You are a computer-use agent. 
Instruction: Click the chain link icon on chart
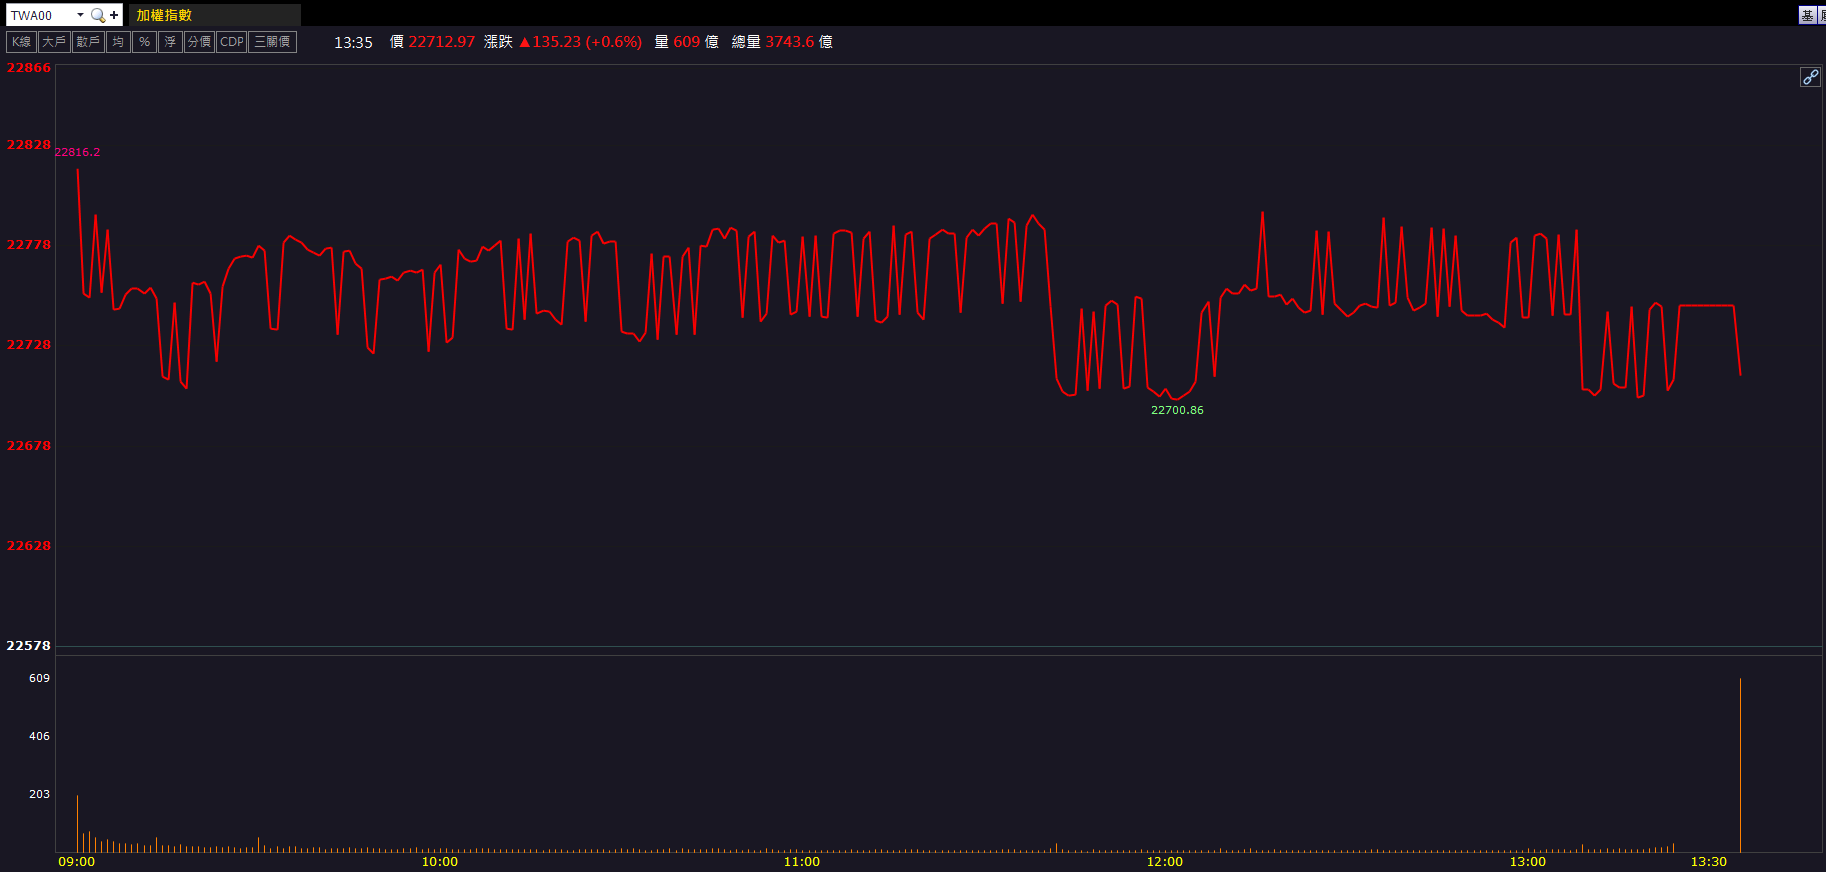pyautogui.click(x=1810, y=77)
